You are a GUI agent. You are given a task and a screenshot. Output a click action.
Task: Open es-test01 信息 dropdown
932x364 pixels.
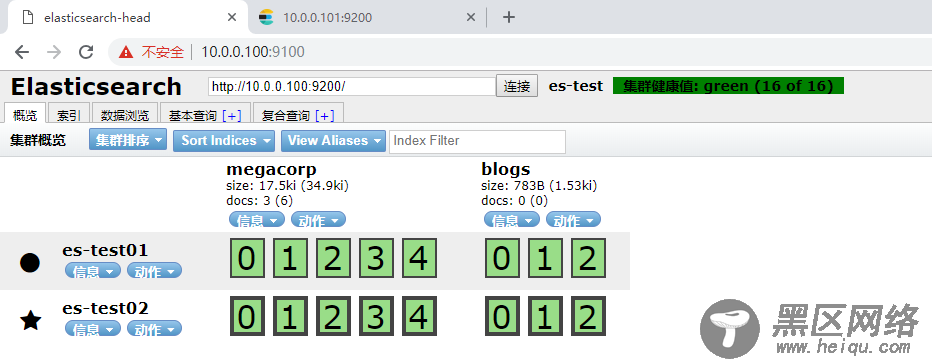coord(93,271)
